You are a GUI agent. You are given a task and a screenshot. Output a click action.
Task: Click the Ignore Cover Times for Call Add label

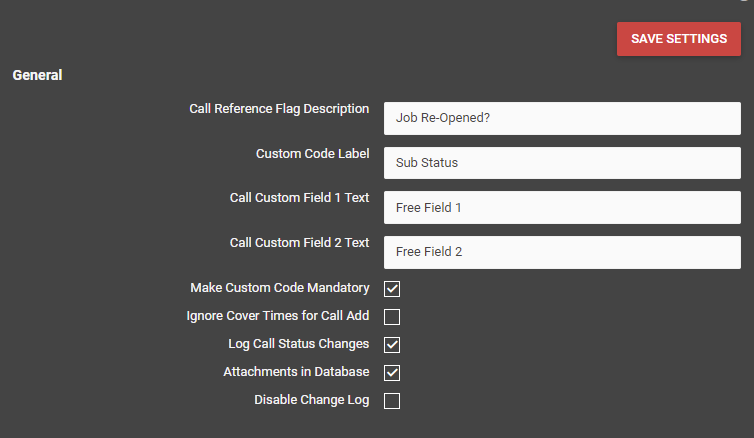(278, 316)
